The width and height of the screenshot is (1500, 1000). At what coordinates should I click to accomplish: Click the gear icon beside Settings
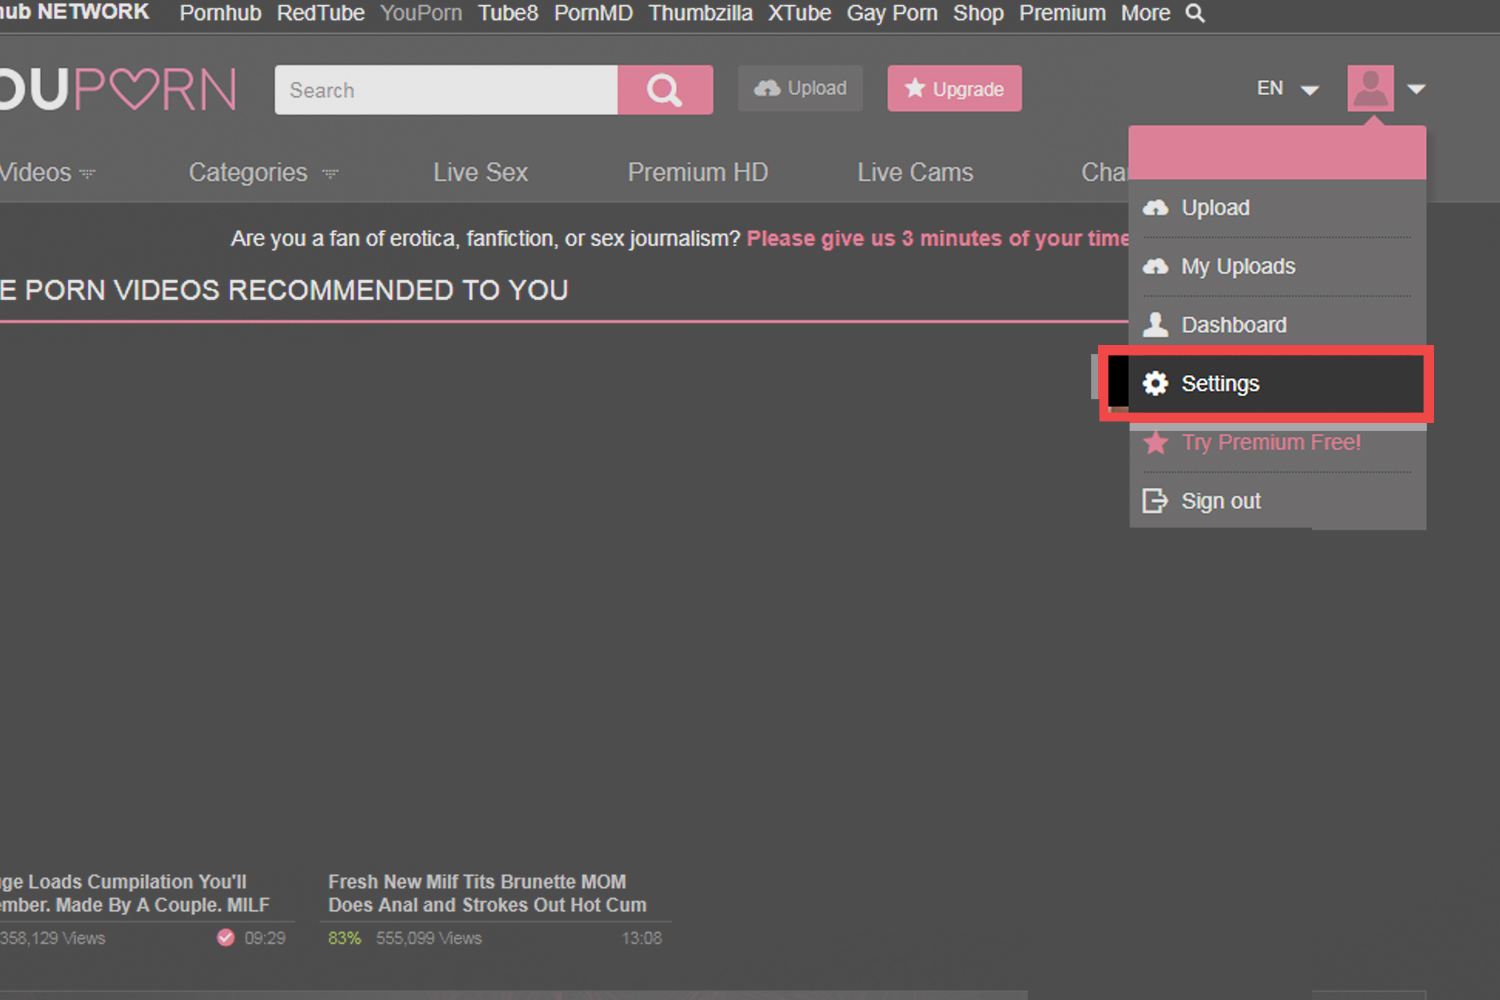(1155, 384)
